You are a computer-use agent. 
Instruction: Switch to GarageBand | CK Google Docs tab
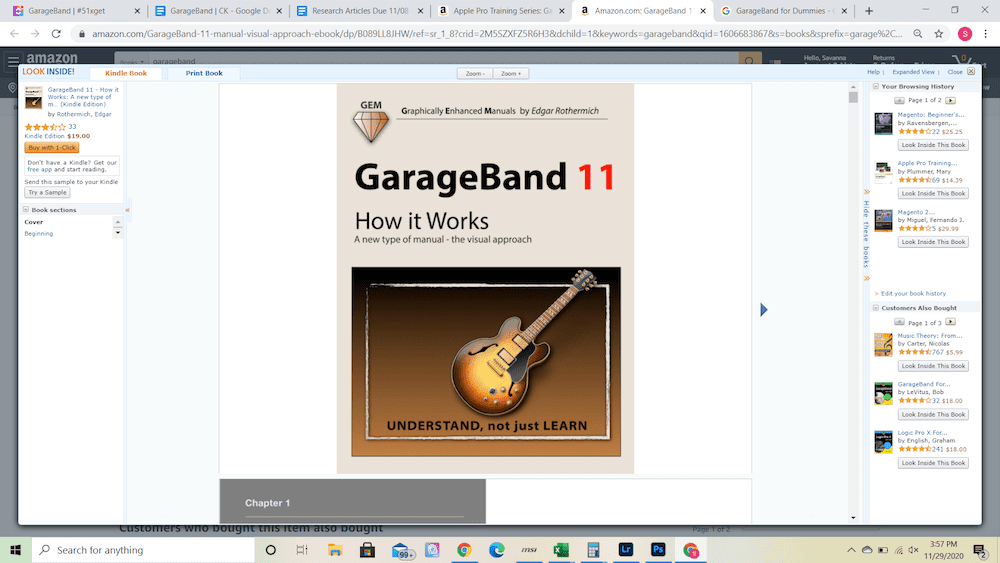point(219,11)
